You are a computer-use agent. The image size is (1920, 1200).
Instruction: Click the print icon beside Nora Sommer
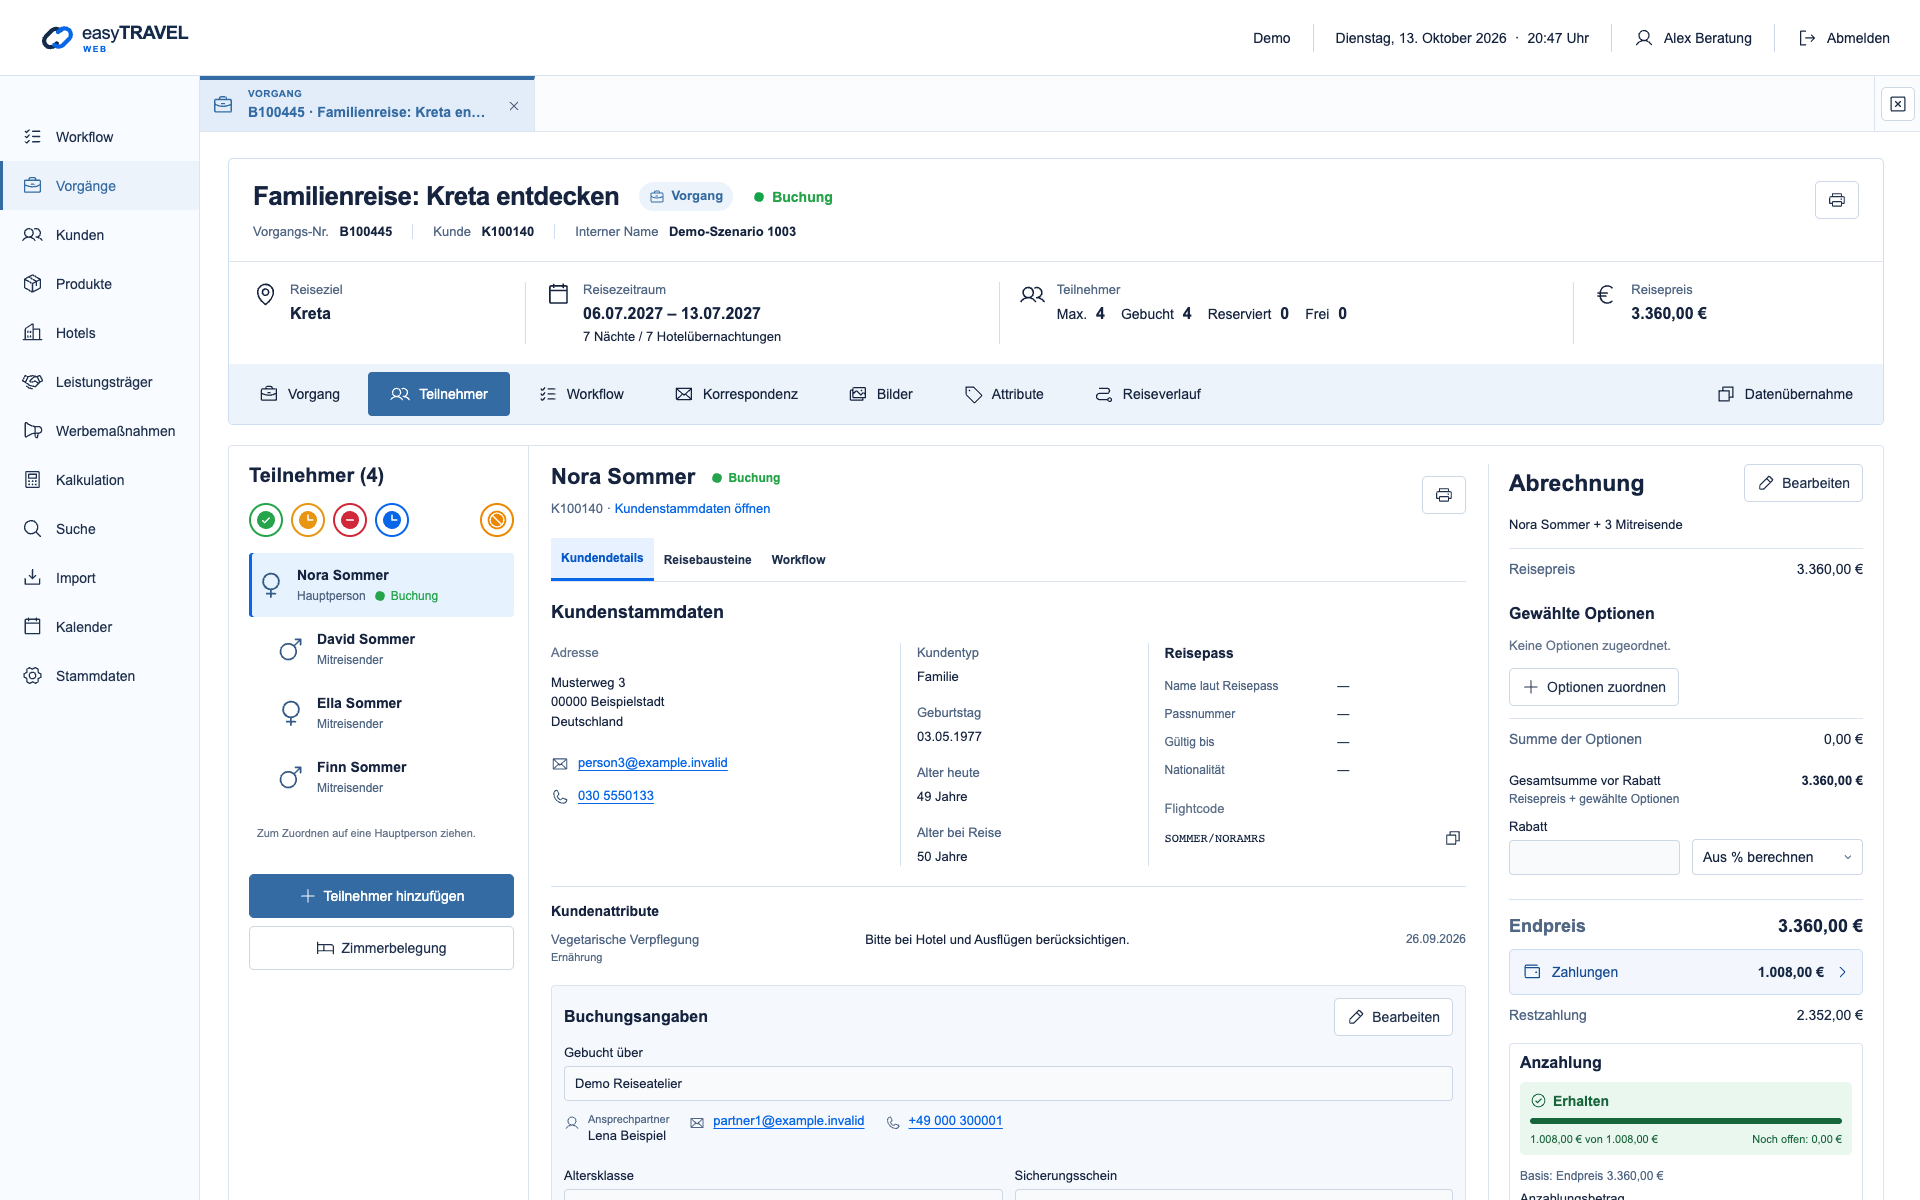tap(1443, 495)
